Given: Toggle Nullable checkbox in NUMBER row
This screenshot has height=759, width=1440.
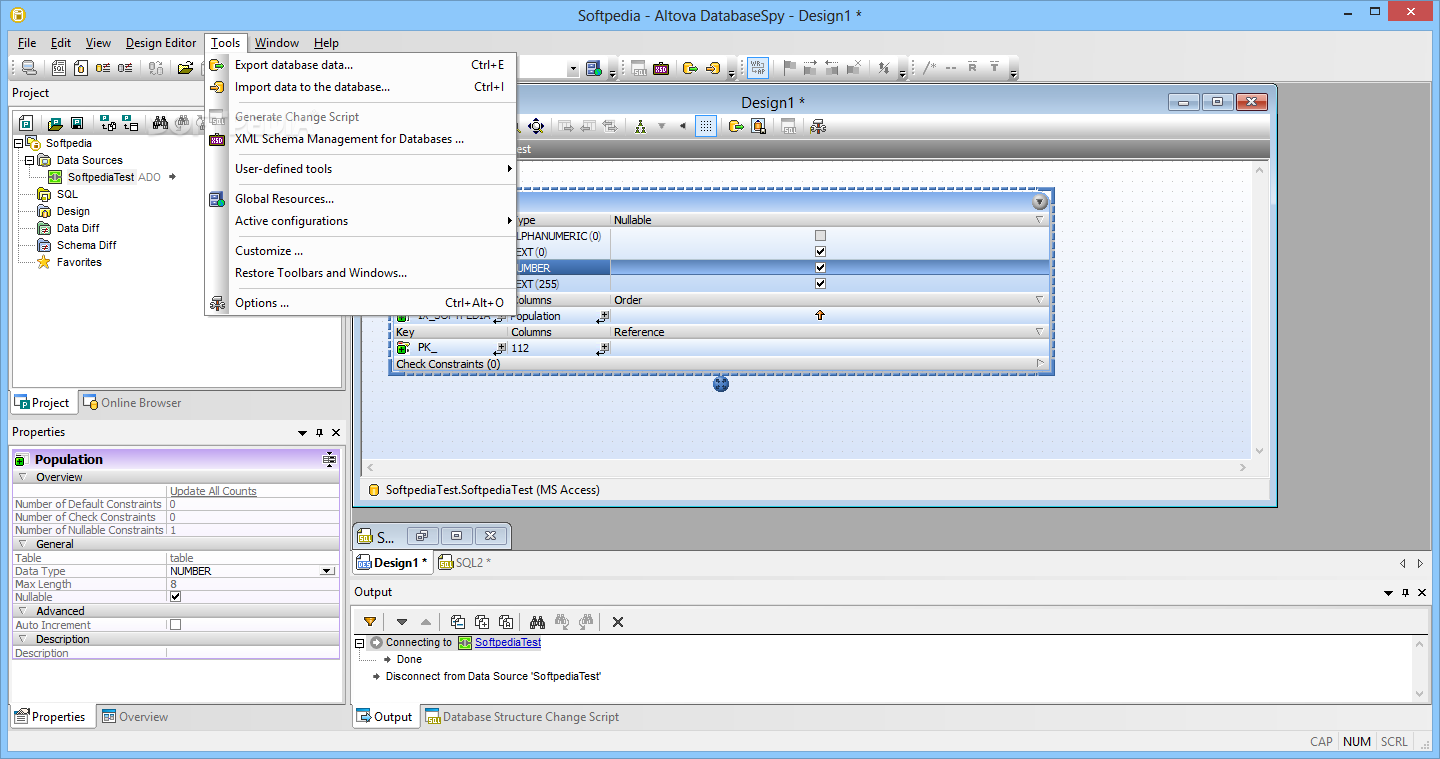Looking at the screenshot, I should point(821,268).
